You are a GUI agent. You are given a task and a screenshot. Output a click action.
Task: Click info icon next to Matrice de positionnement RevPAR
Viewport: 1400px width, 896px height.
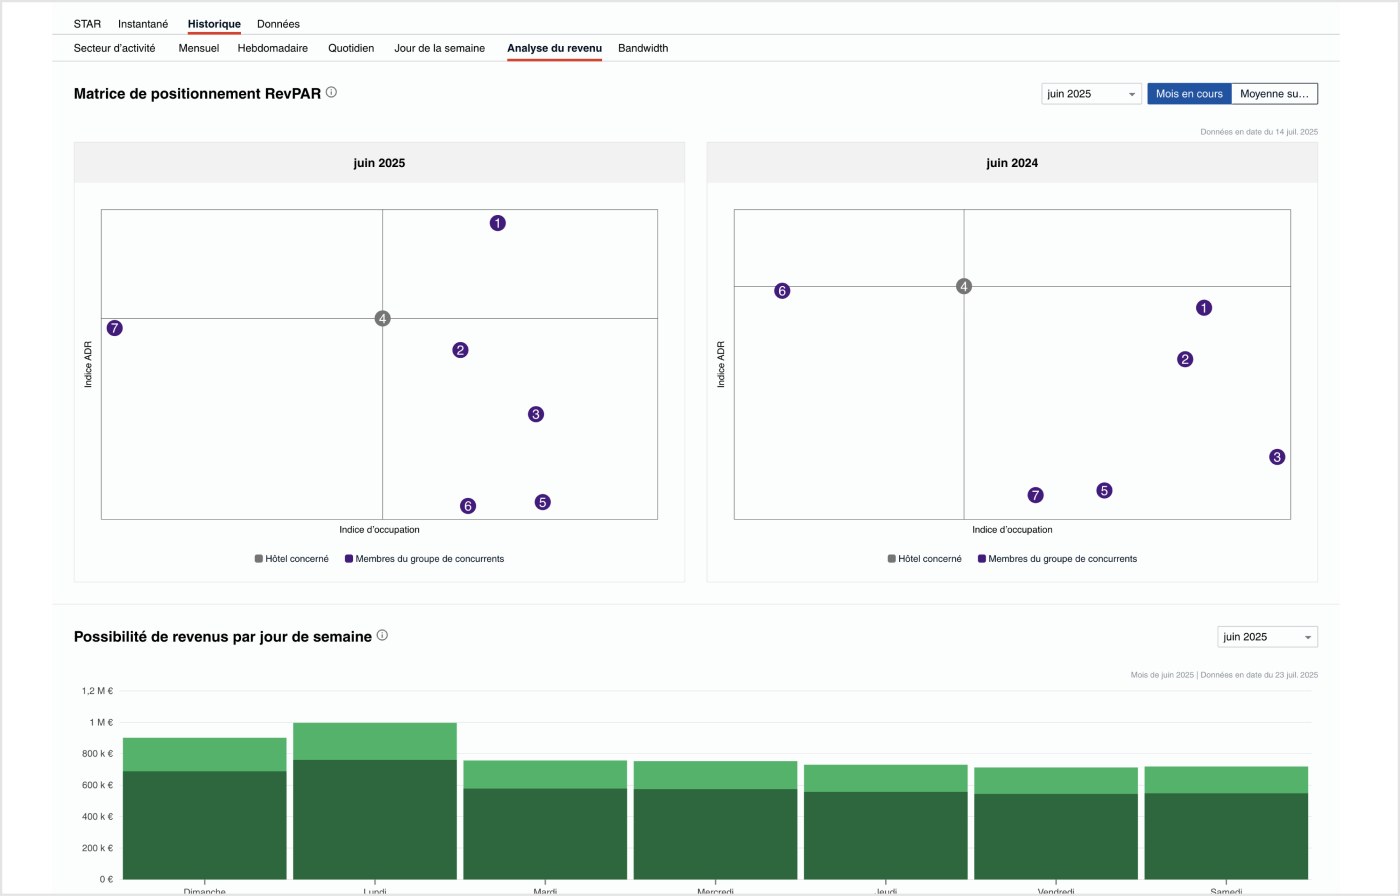coord(331,93)
